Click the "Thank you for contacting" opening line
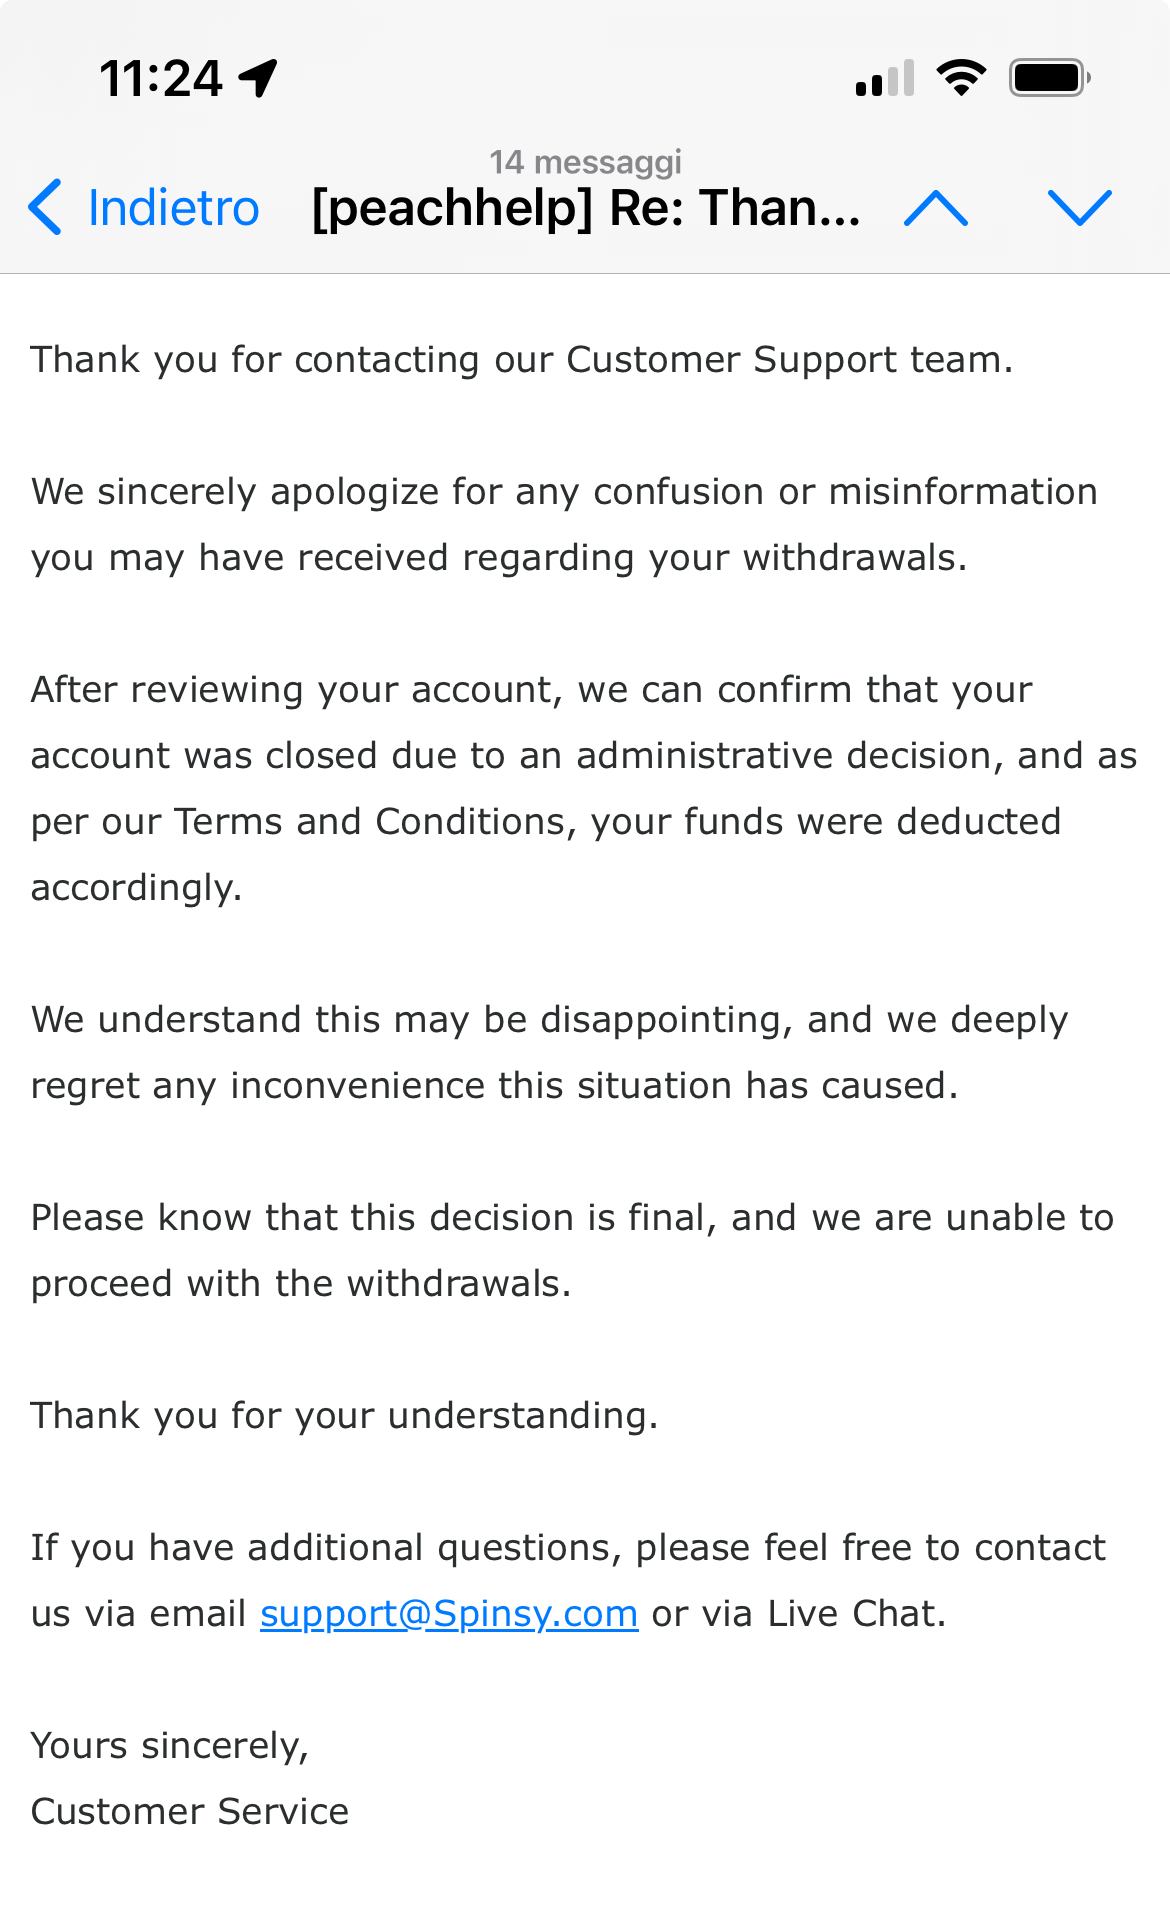This screenshot has height=1905, width=1170. coord(521,359)
